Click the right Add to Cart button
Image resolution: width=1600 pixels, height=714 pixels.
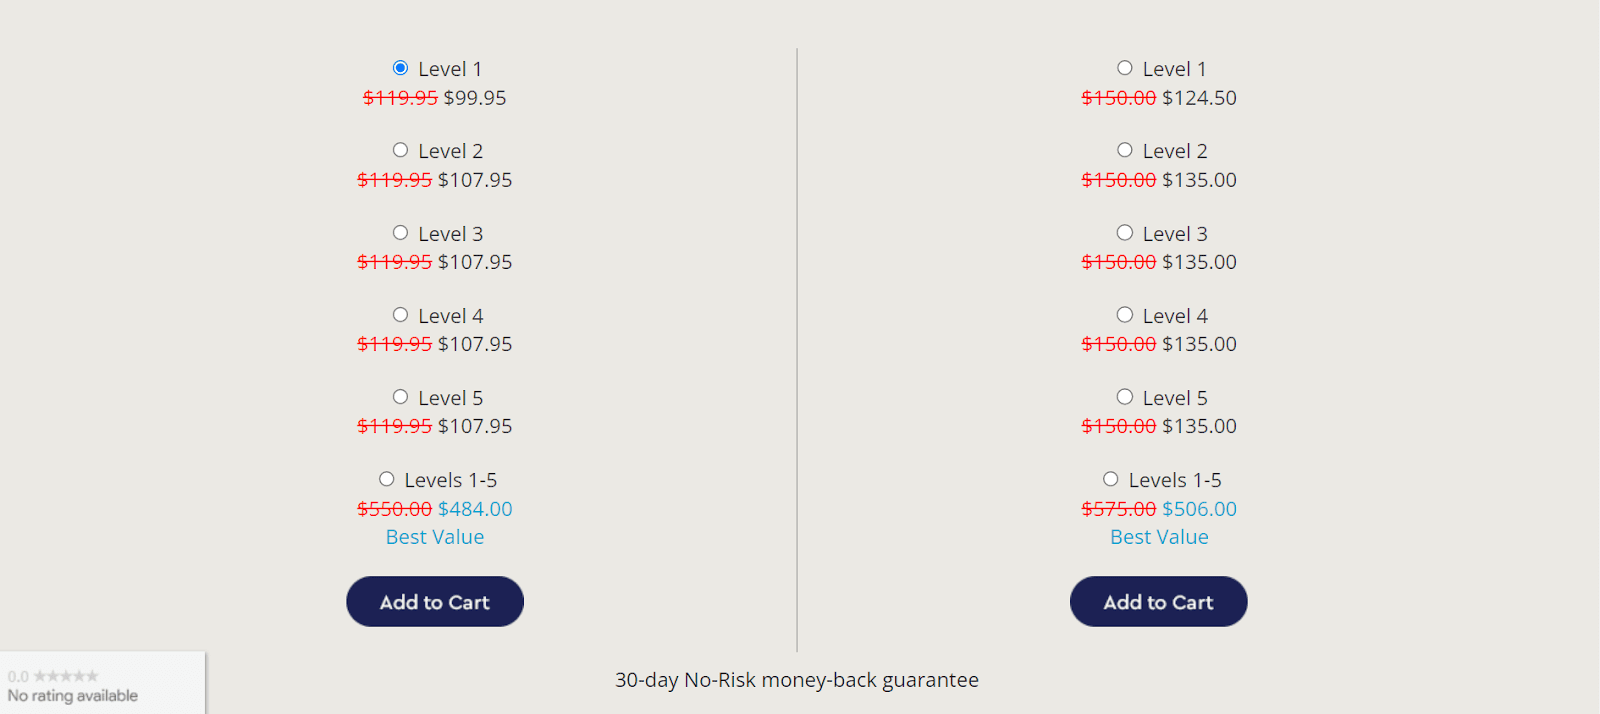1158,601
